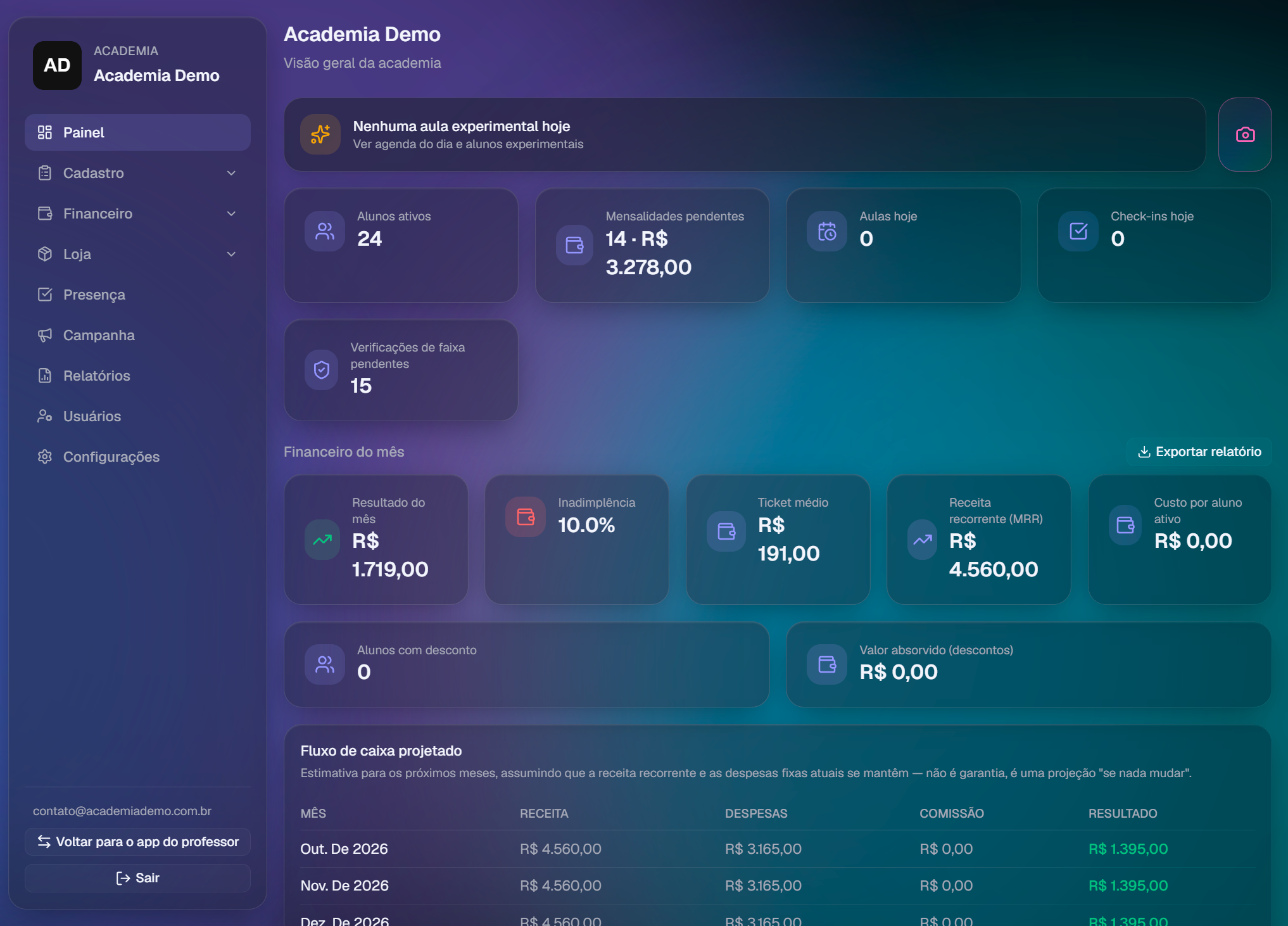1288x926 pixels.
Task: Open Presença in the sidebar
Action: coord(138,295)
